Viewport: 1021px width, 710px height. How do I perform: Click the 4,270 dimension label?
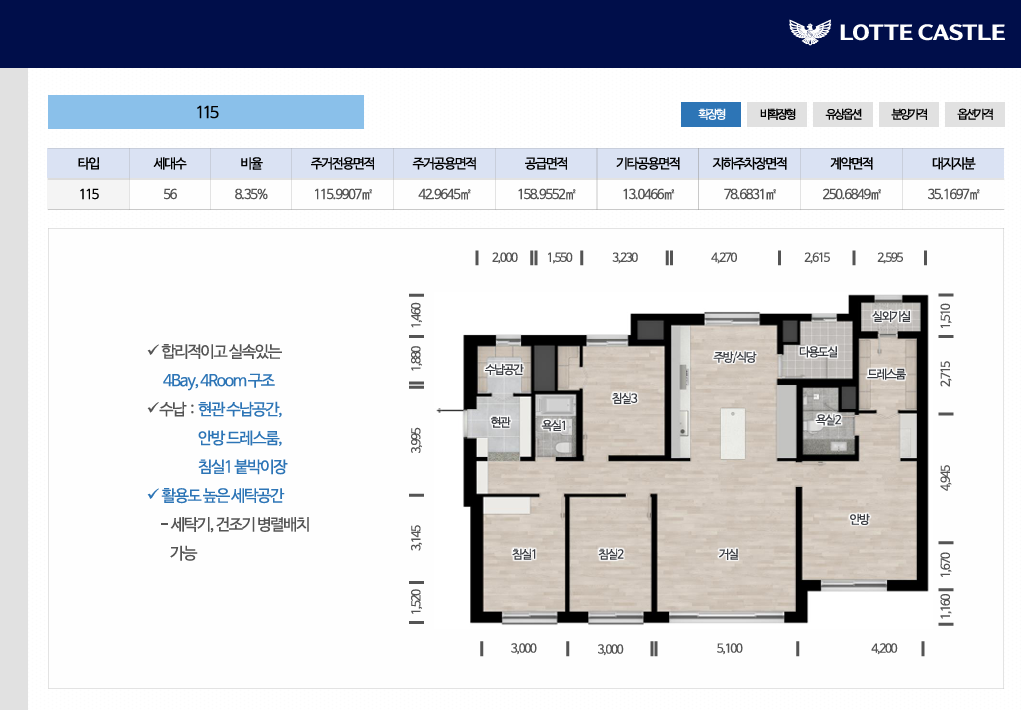[723, 257]
